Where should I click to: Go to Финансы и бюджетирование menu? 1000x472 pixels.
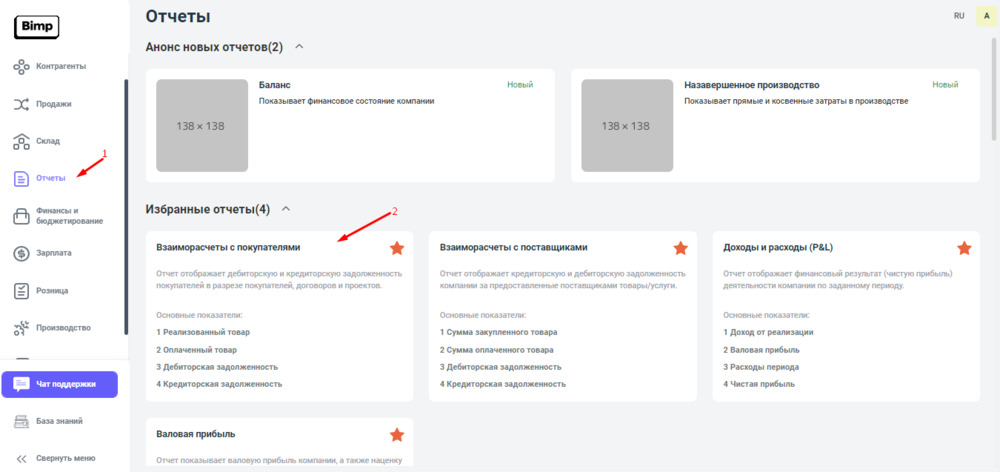(68, 216)
